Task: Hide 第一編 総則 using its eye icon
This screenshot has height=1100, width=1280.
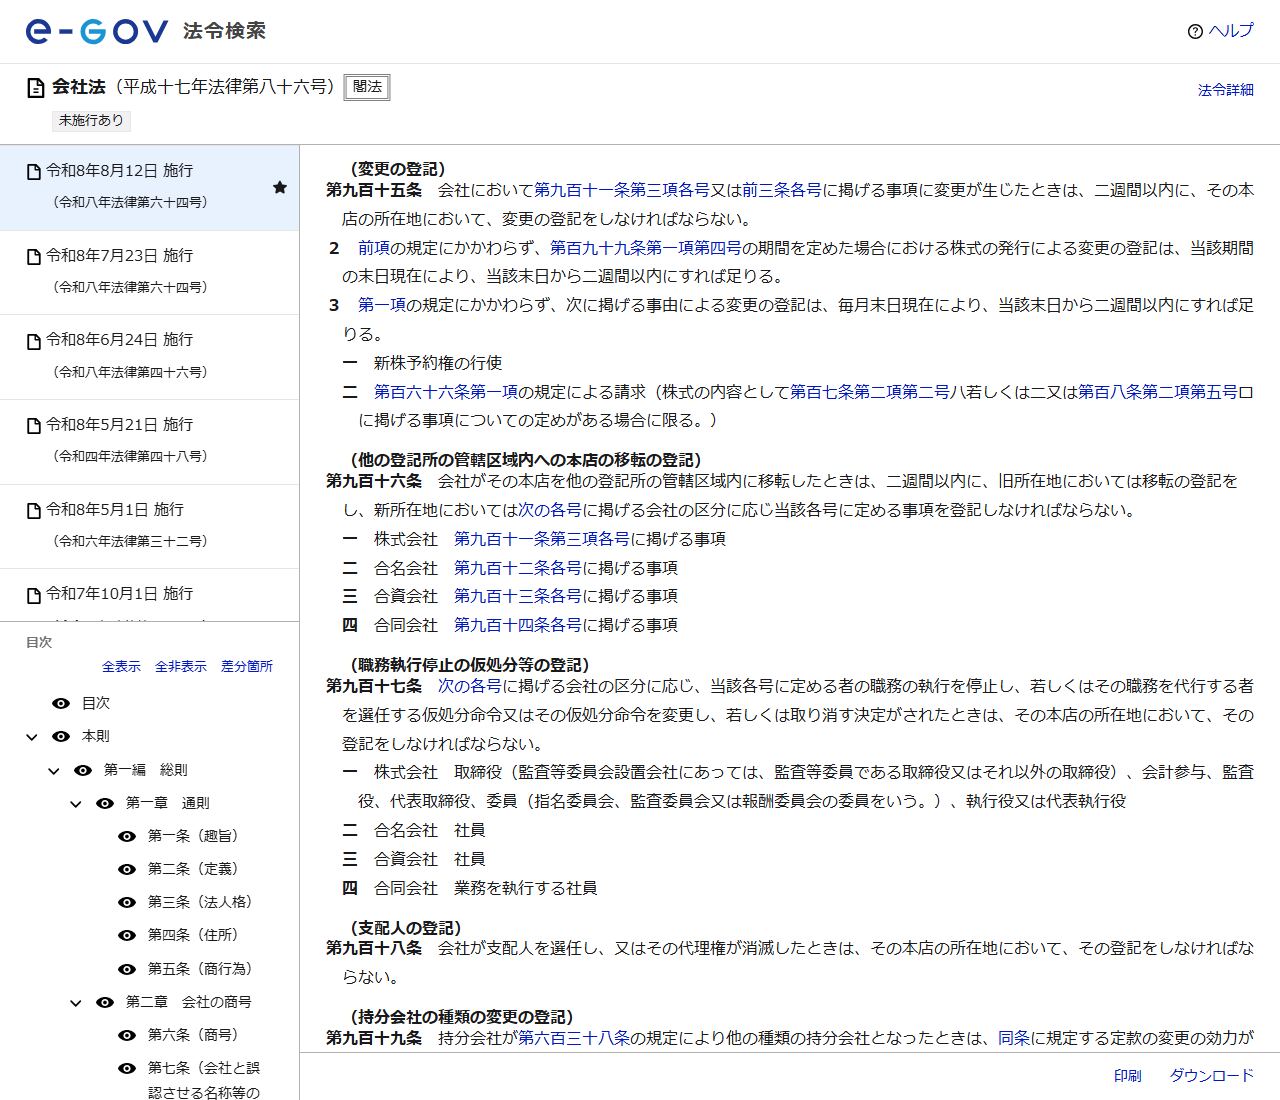Action: 83,770
